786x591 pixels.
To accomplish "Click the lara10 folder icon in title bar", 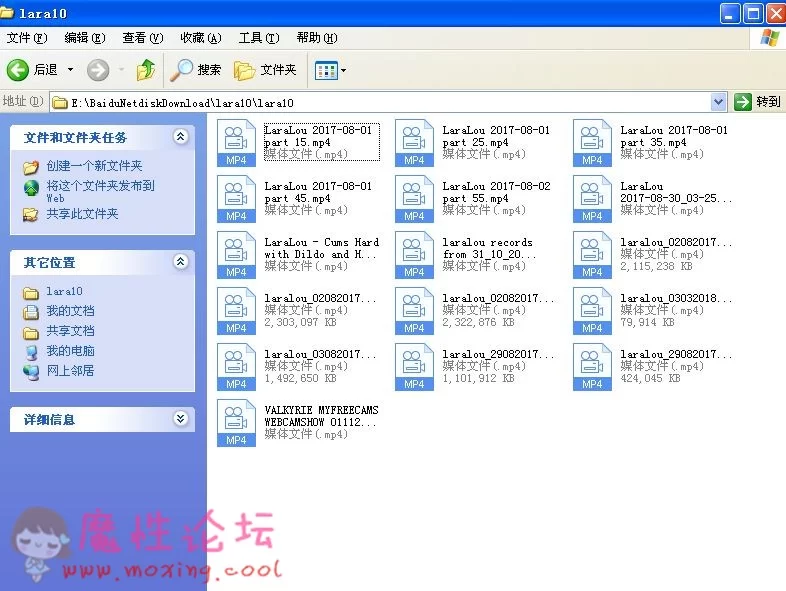I will click(7, 12).
